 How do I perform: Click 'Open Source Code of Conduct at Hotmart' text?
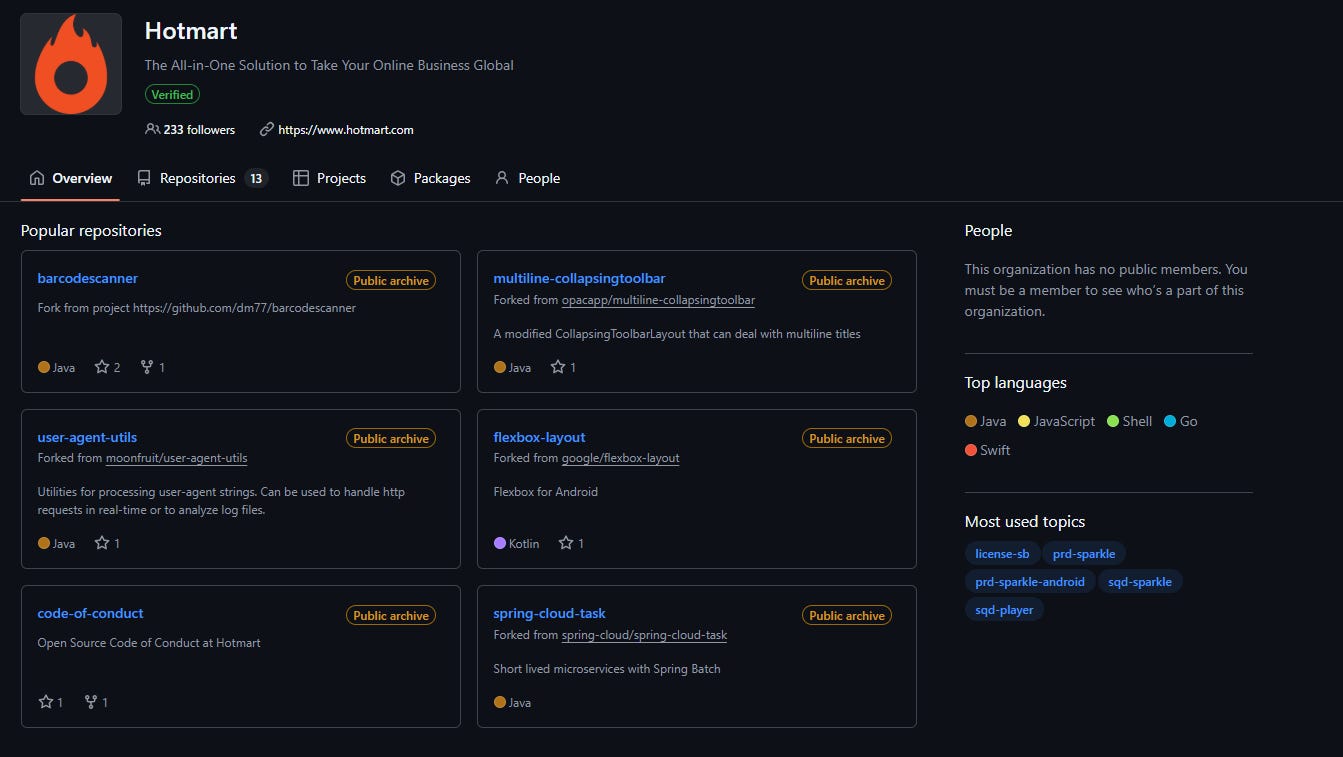(x=149, y=642)
